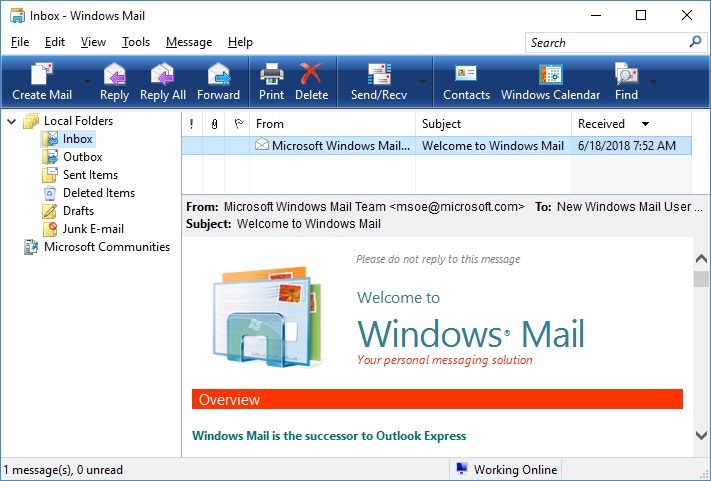
Task: Click "Windows Mail is the successor" heading
Action: (x=329, y=436)
